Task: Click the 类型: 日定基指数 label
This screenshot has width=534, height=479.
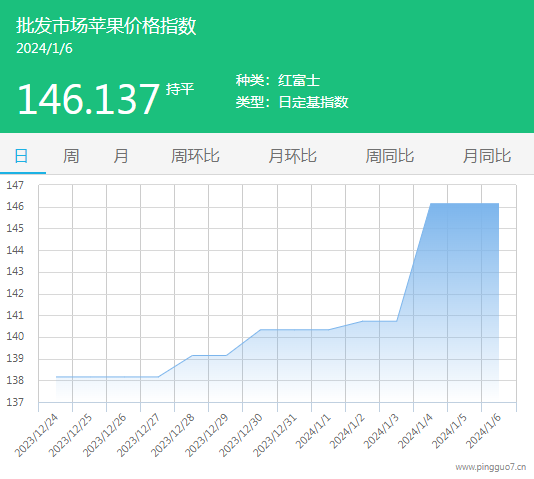Action: pos(292,102)
